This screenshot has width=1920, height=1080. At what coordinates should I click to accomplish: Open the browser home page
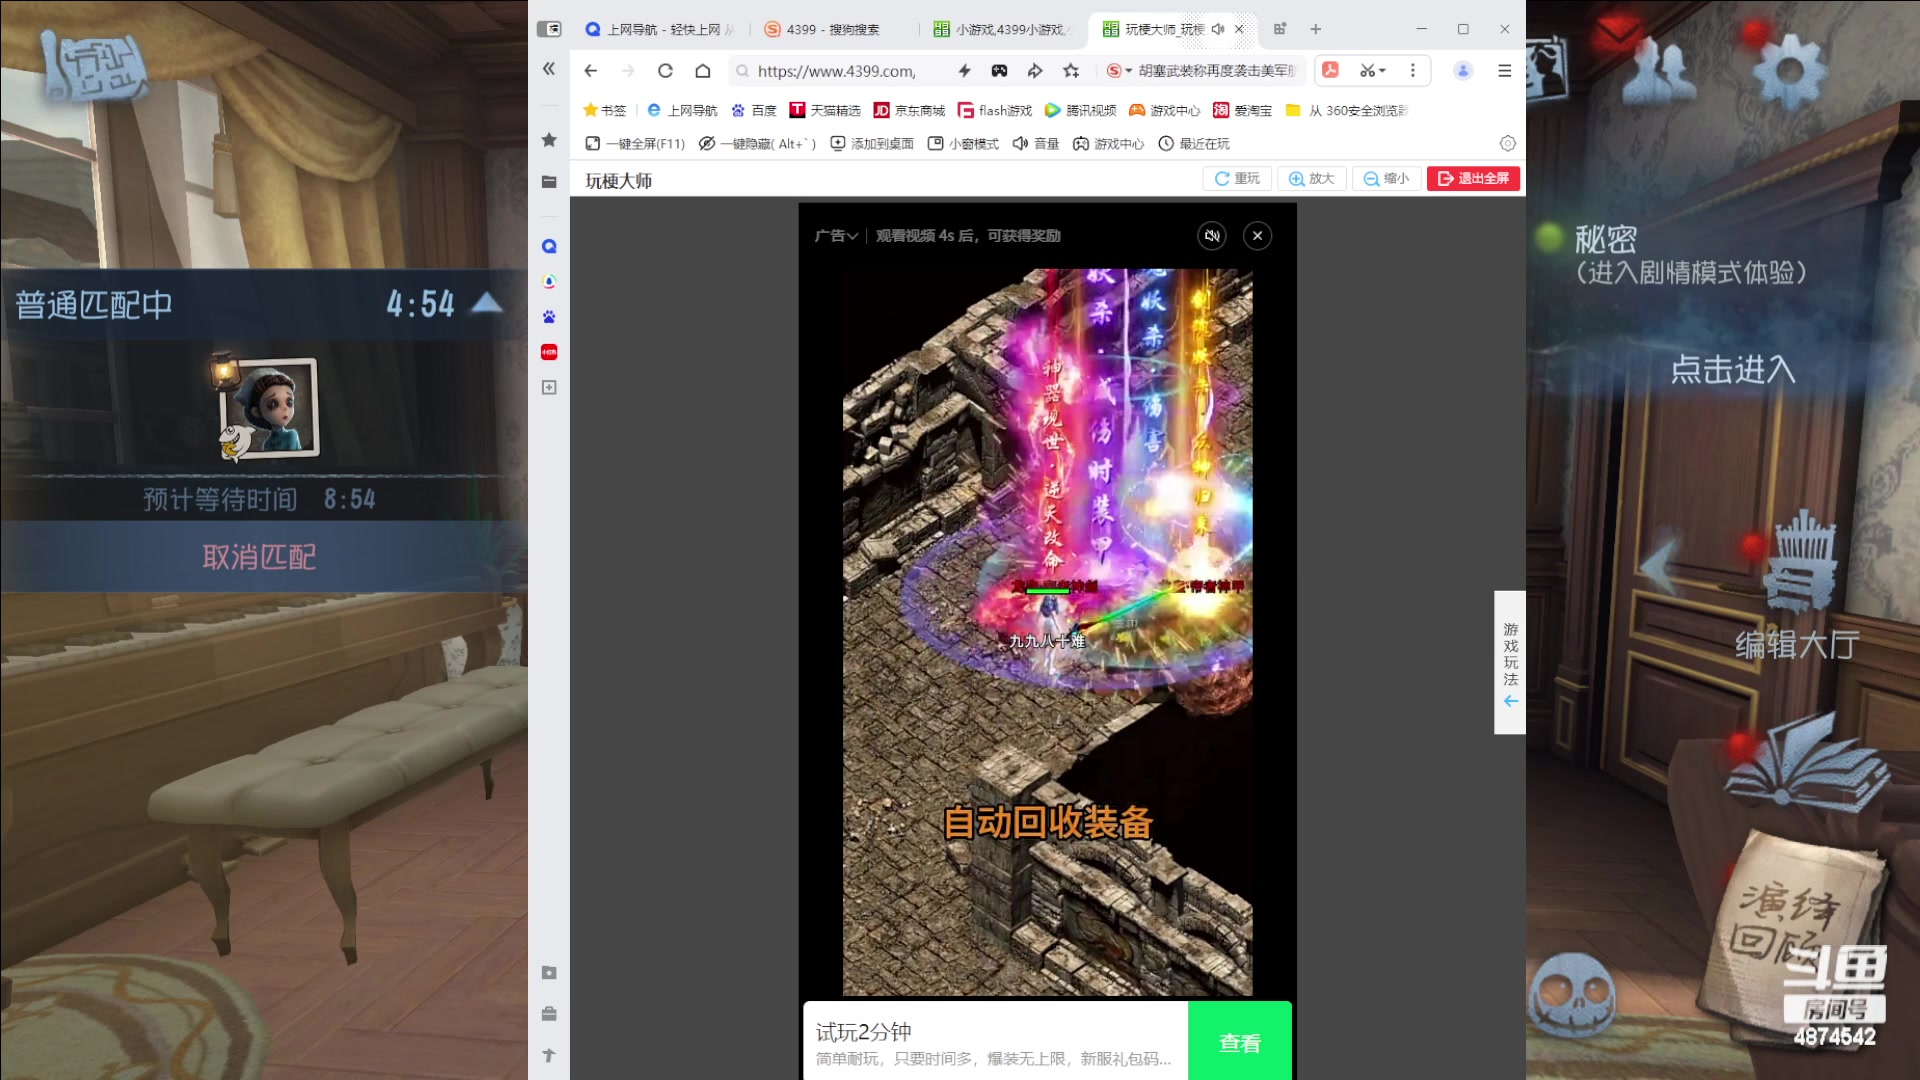coord(703,71)
